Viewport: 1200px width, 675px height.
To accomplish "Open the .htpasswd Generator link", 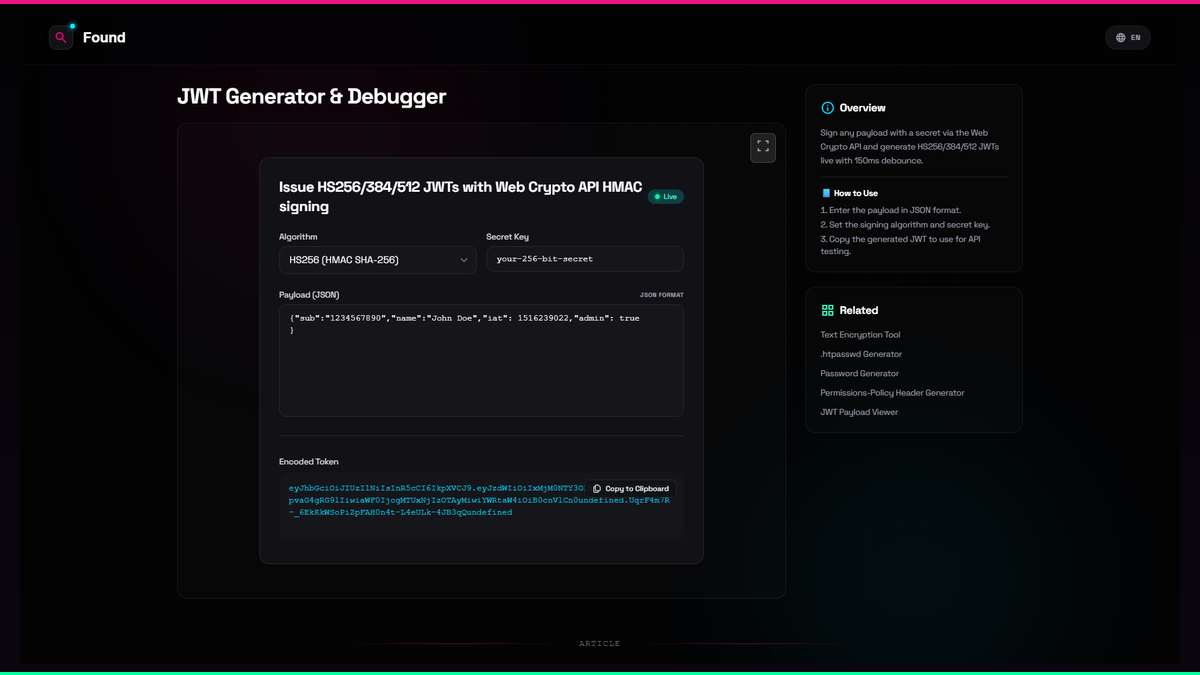I will pyautogui.click(x=861, y=354).
